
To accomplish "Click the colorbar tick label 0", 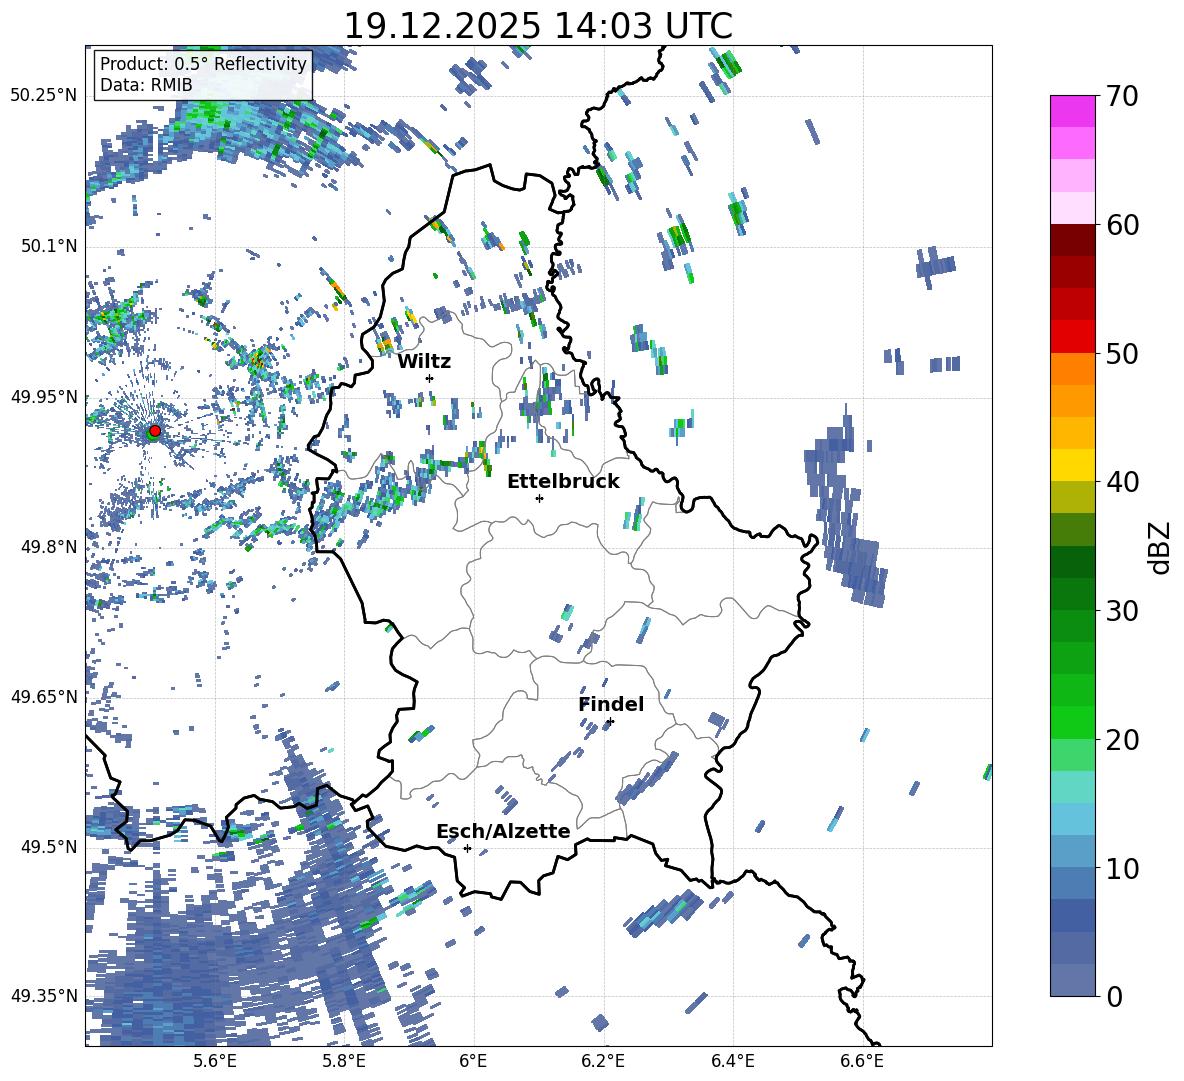I will [1115, 997].
